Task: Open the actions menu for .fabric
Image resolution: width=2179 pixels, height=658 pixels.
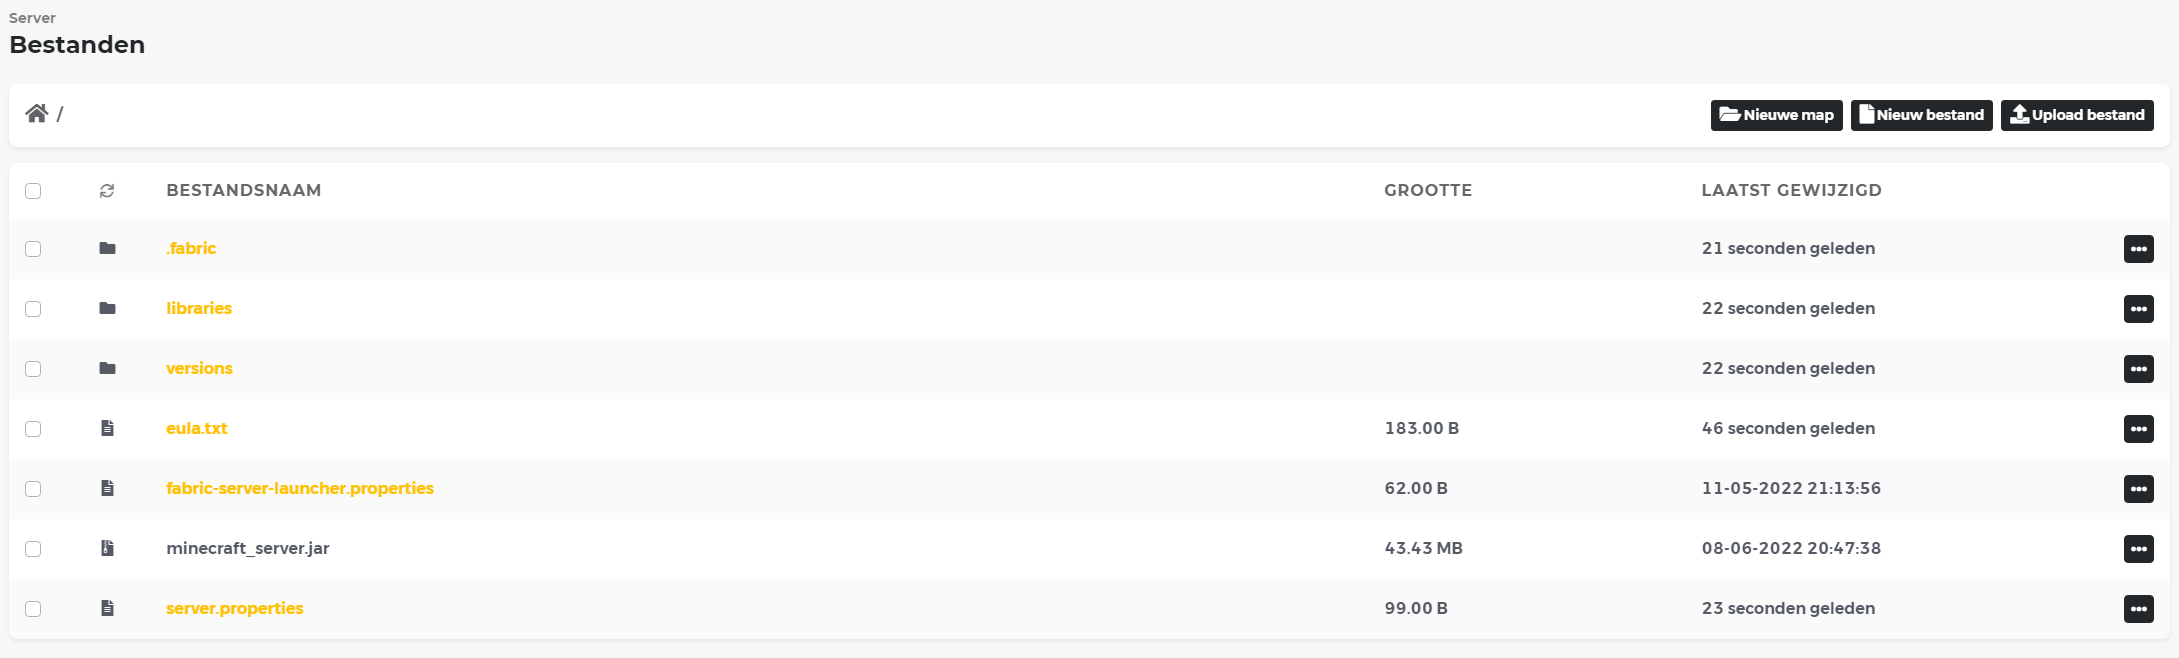Action: click(x=2138, y=249)
